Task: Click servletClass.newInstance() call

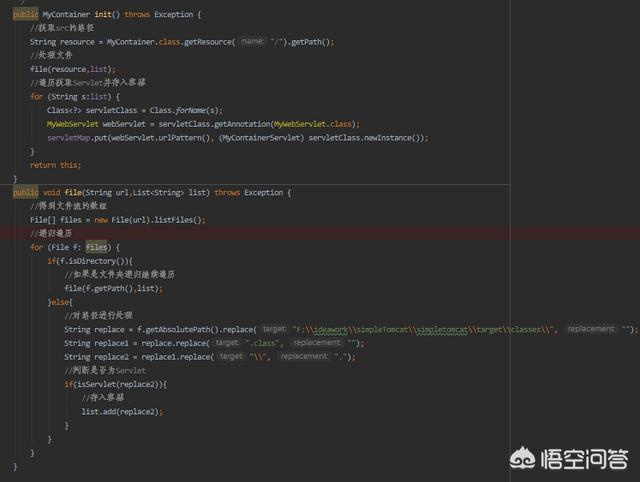Action: pos(366,138)
